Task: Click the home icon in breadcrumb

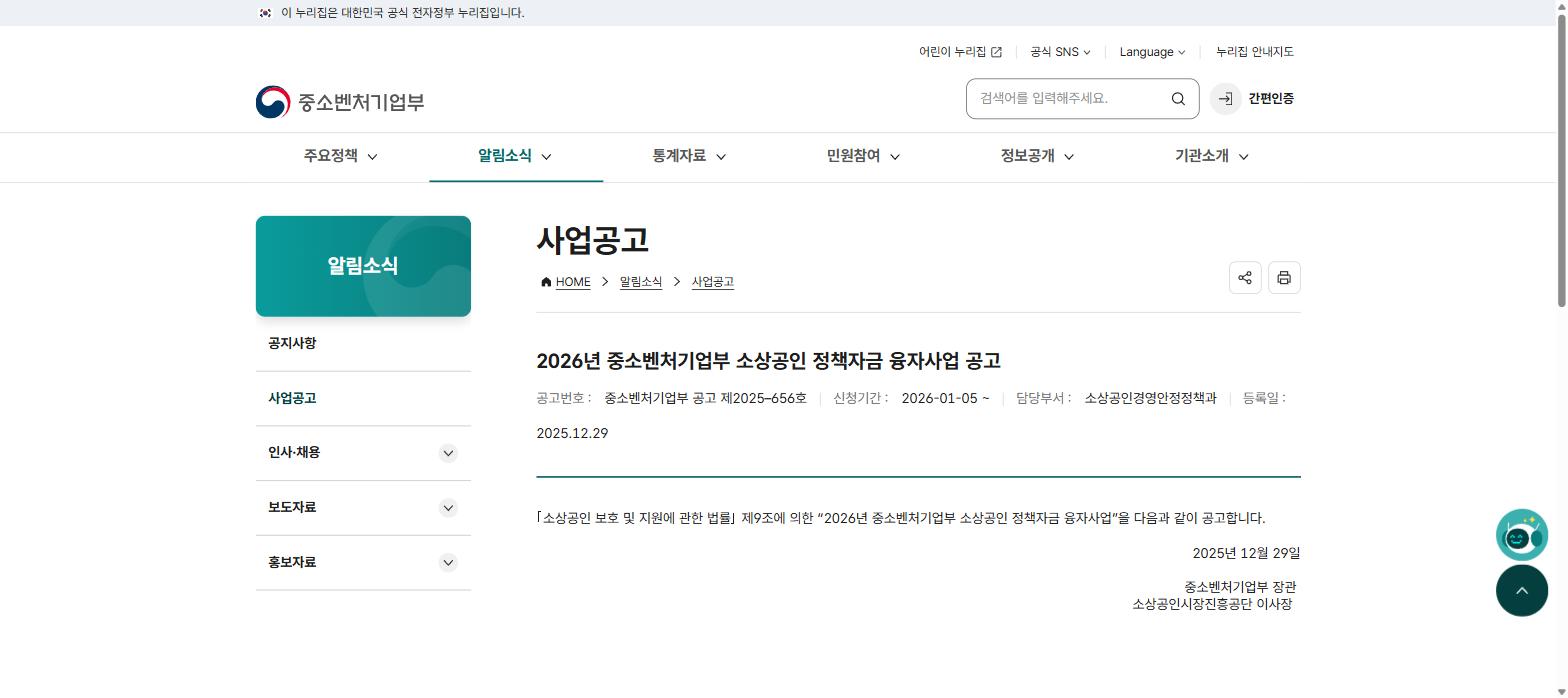Action: [x=546, y=282]
